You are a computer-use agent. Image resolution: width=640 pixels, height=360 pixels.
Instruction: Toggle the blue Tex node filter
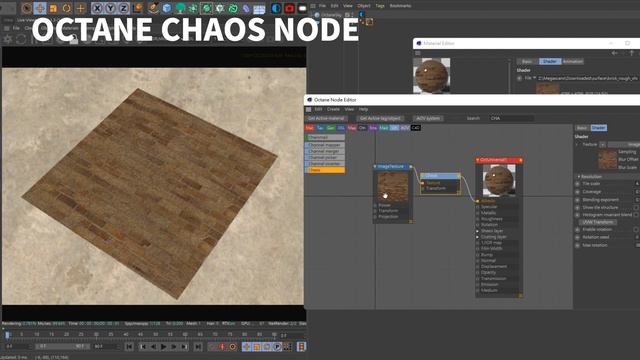tap(320, 128)
